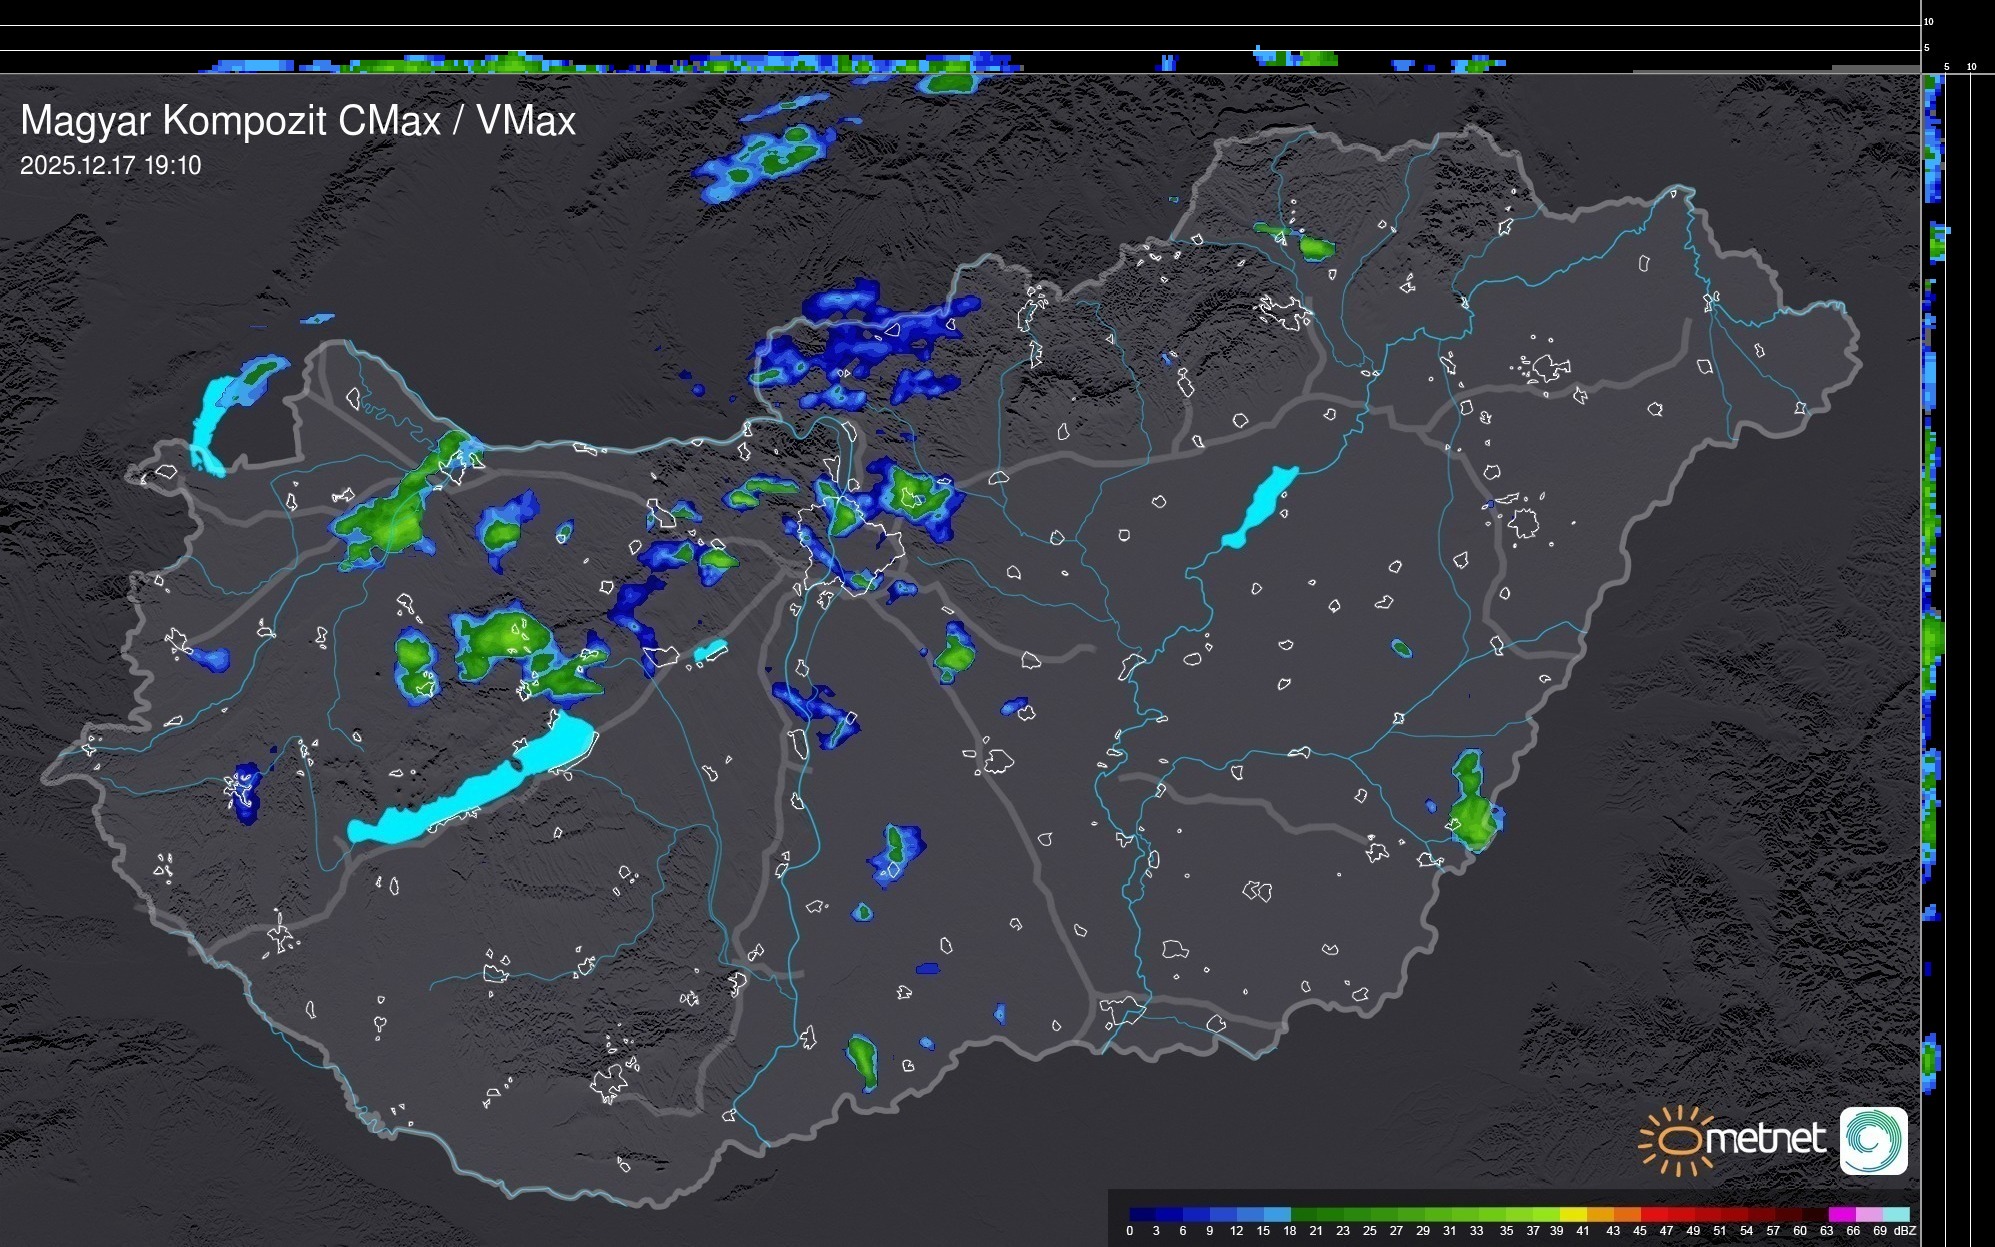Click the 2025.12.17 19:10 timestamp
The height and width of the screenshot is (1247, 1995).
click(111, 166)
